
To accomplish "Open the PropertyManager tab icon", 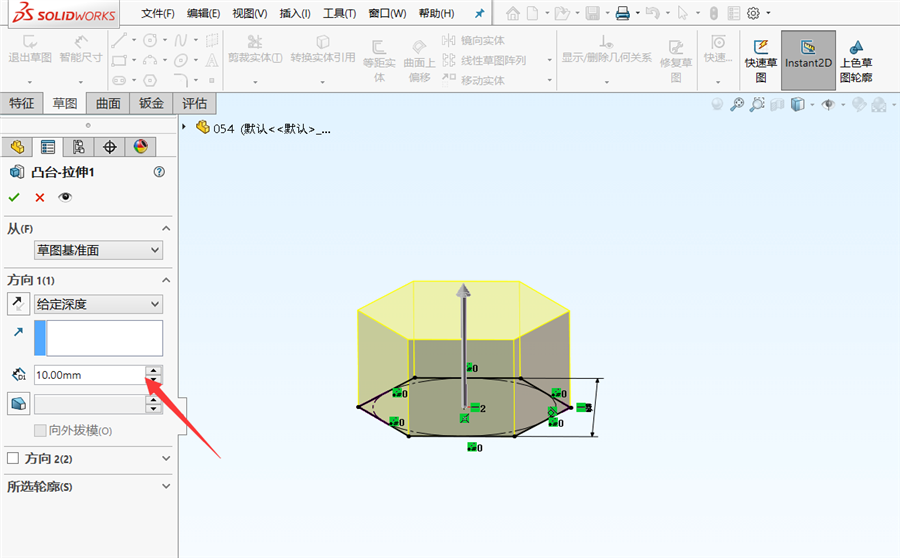I will [x=48, y=147].
